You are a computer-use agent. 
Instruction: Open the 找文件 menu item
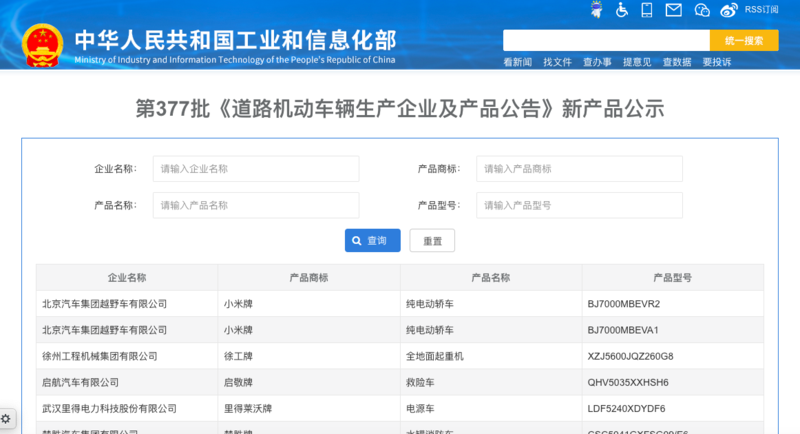click(x=557, y=62)
